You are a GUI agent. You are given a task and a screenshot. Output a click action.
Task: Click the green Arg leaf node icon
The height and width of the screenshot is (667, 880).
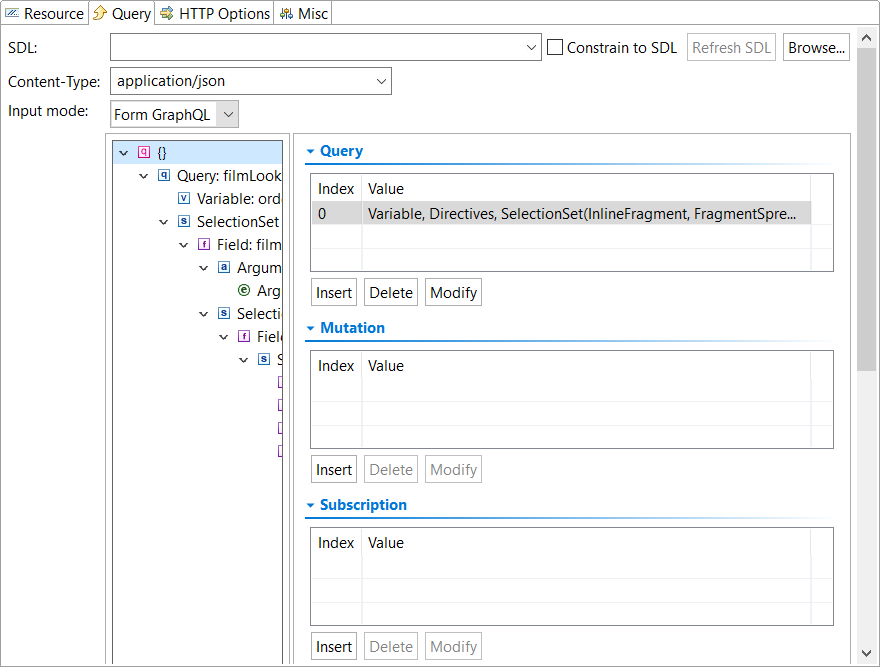(244, 290)
